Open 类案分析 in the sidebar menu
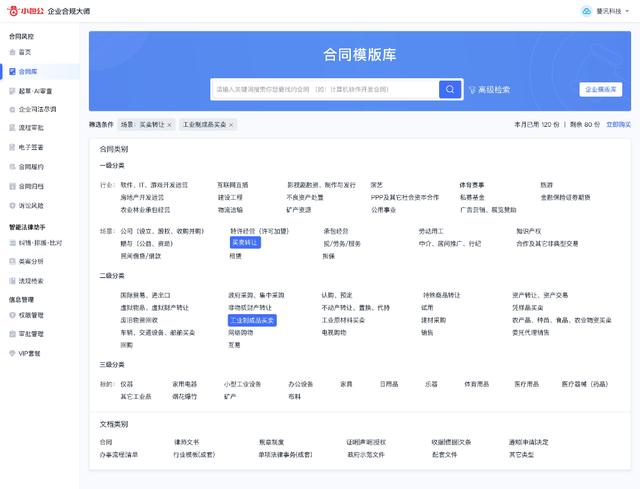The height and width of the screenshot is (489, 640). [31, 261]
